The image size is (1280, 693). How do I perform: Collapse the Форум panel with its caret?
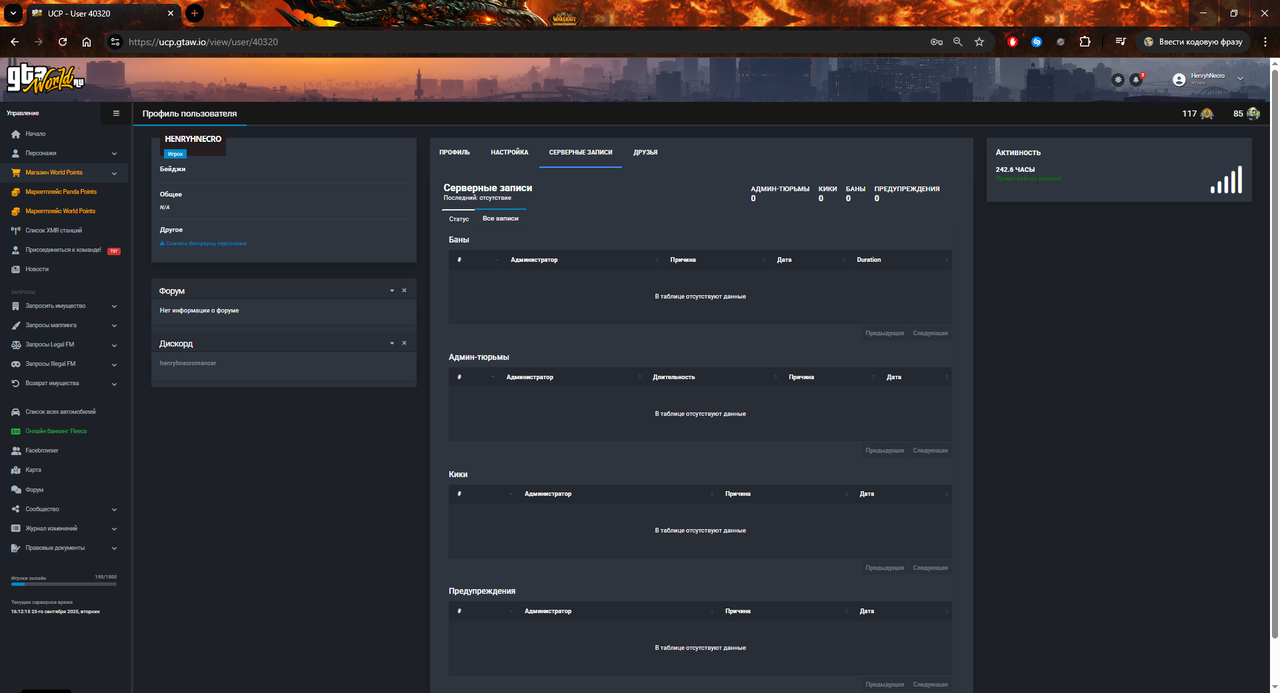click(x=392, y=290)
